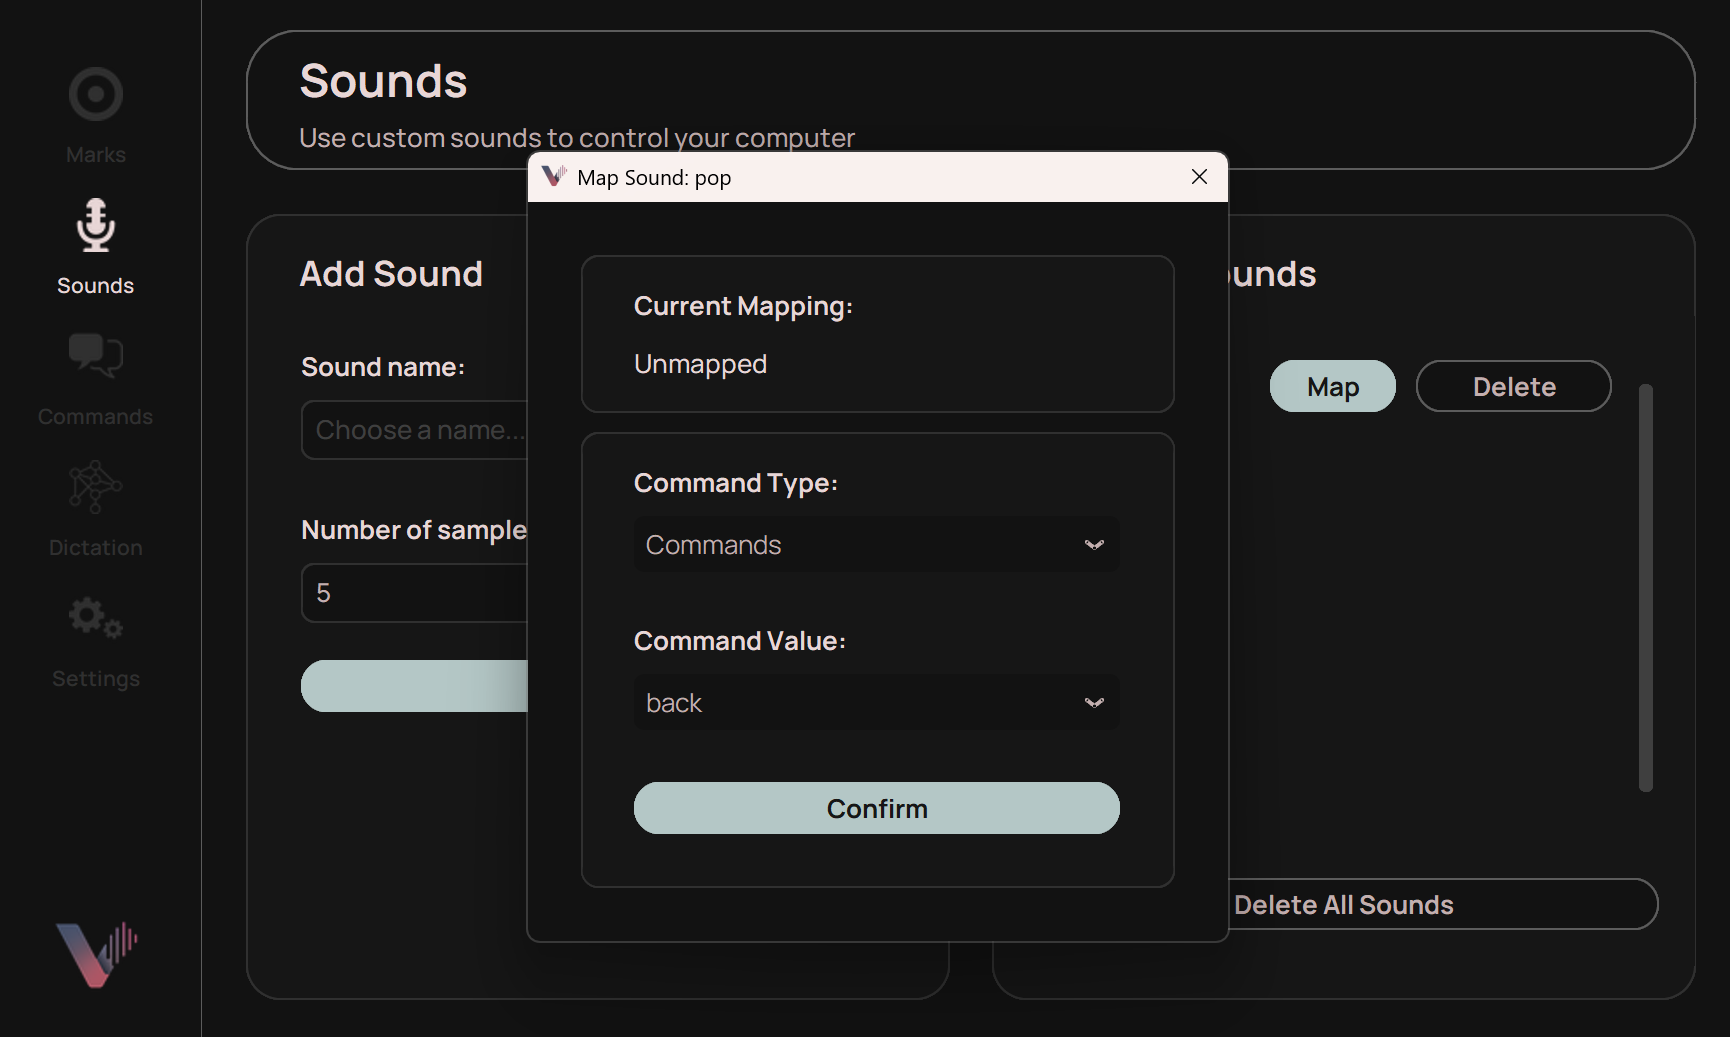Select the Sounds entry in the sidebar
The height and width of the screenshot is (1037, 1730).
point(95,285)
